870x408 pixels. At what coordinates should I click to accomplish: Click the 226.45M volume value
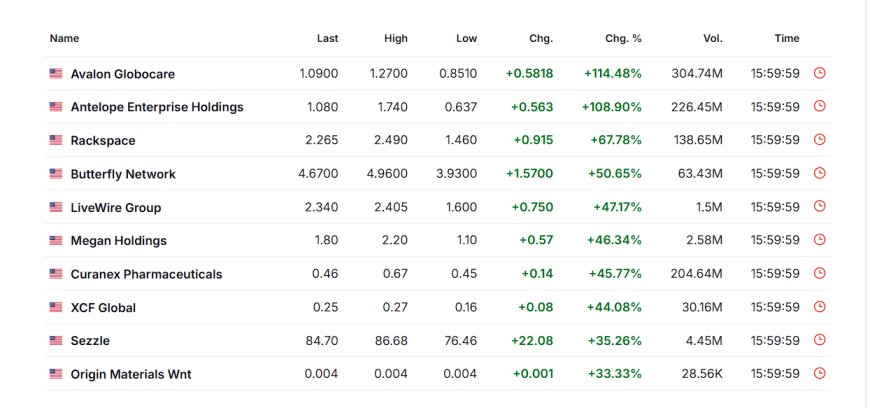click(697, 107)
